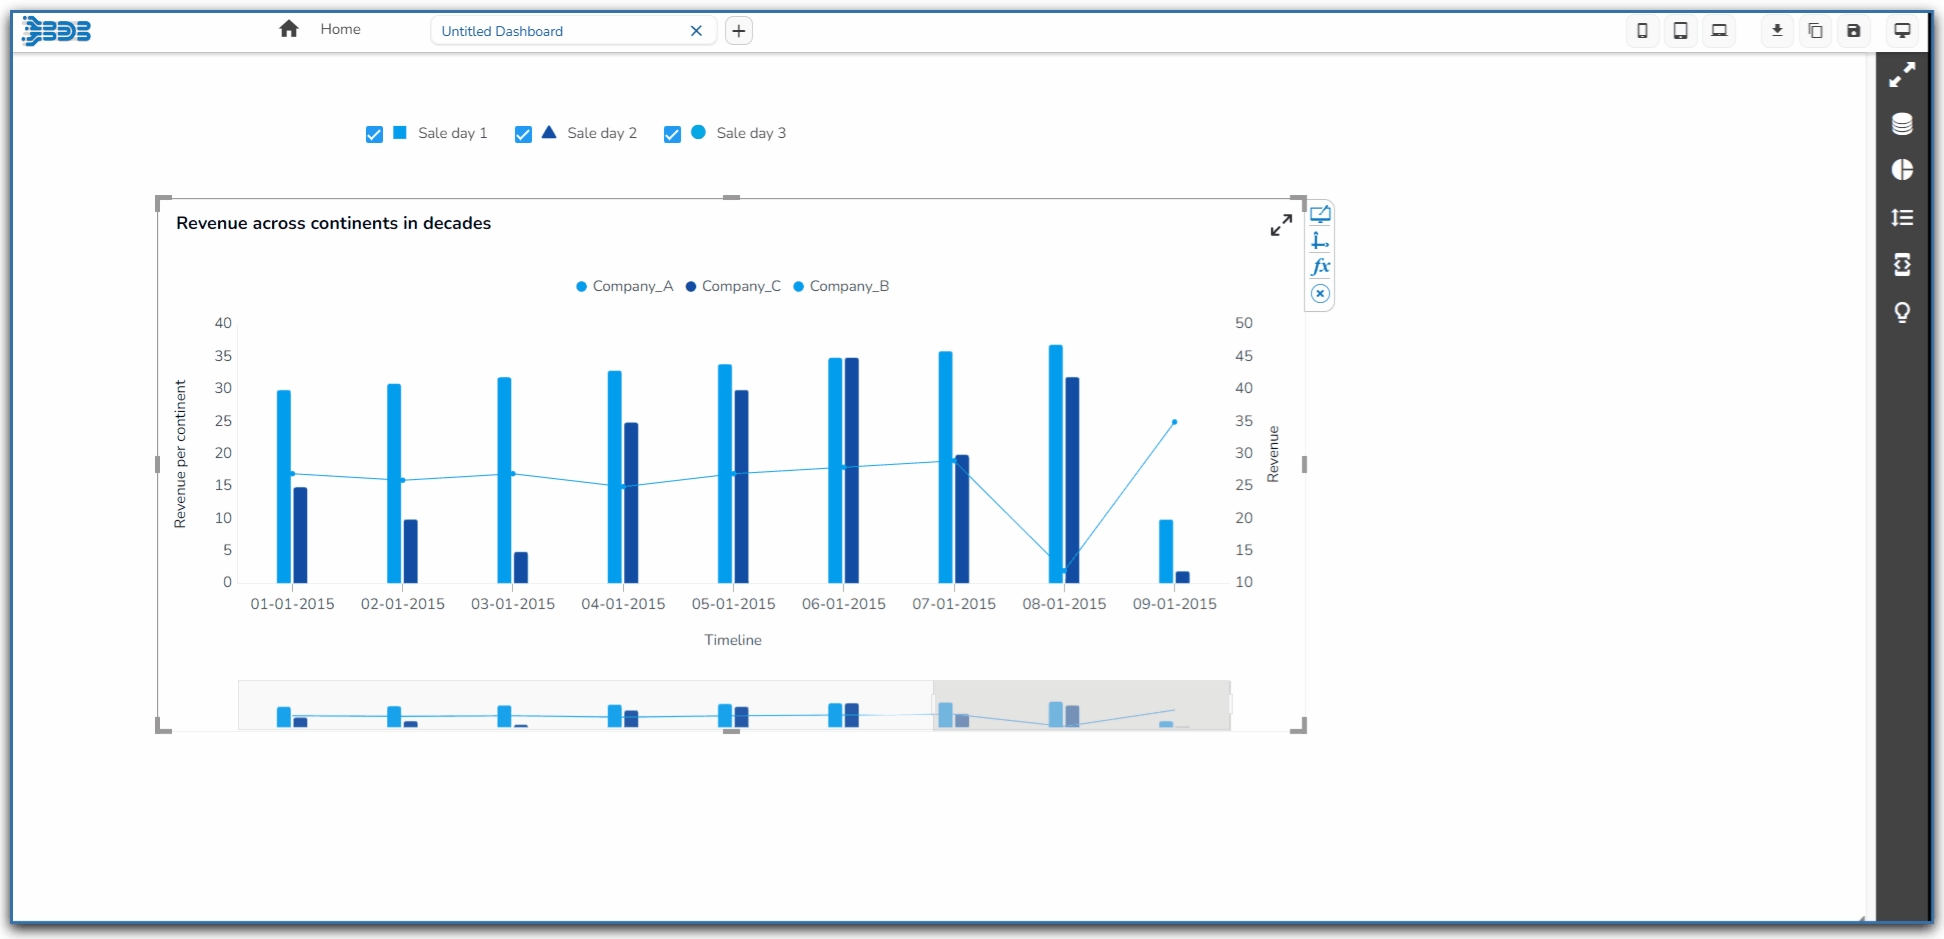Click the BDB logo

57,31
